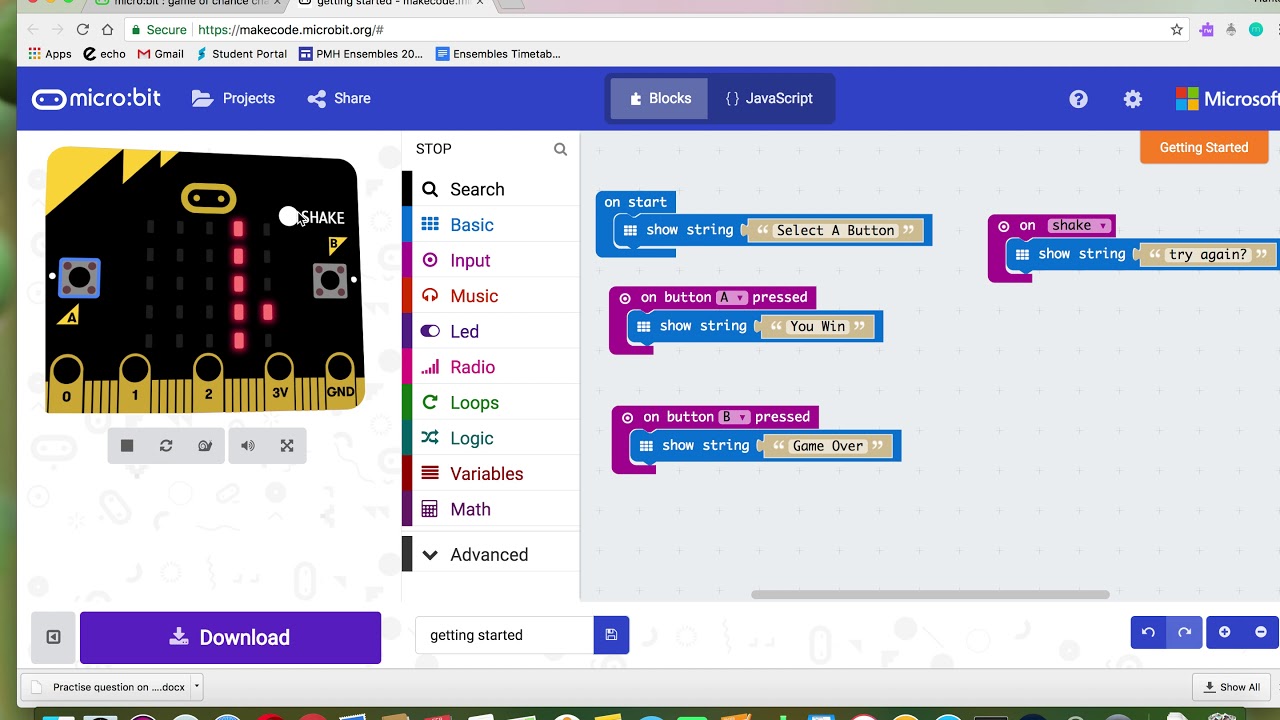Open the shake gesture dropdown

point(1078,226)
